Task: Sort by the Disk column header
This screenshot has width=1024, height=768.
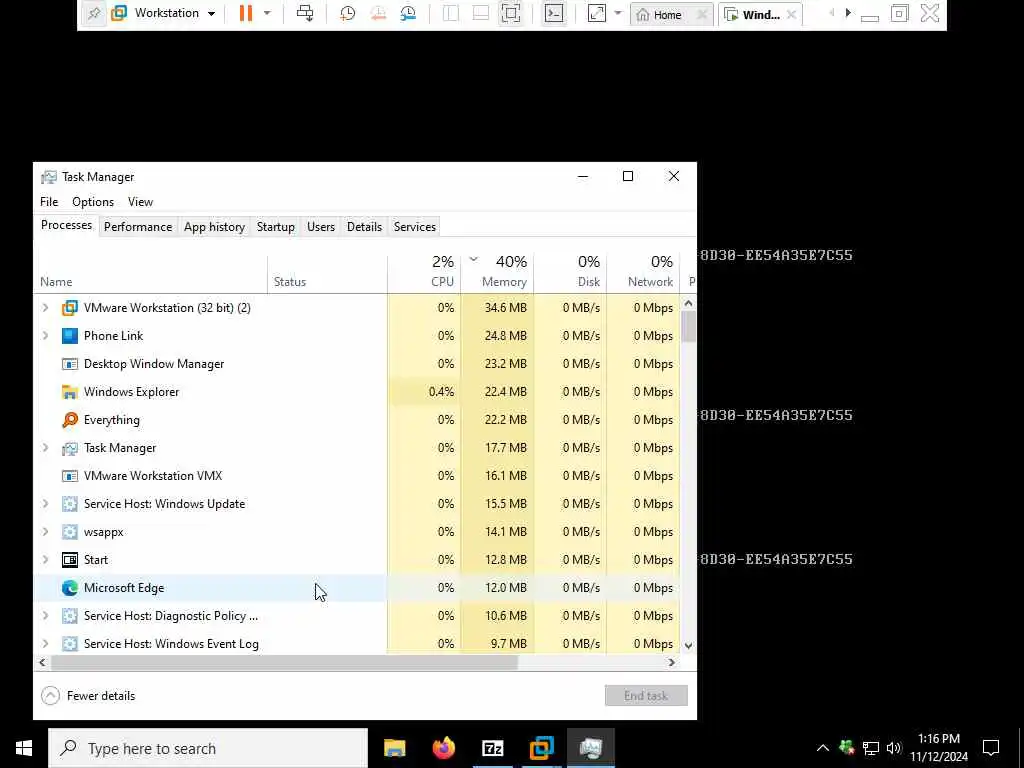Action: pyautogui.click(x=570, y=273)
